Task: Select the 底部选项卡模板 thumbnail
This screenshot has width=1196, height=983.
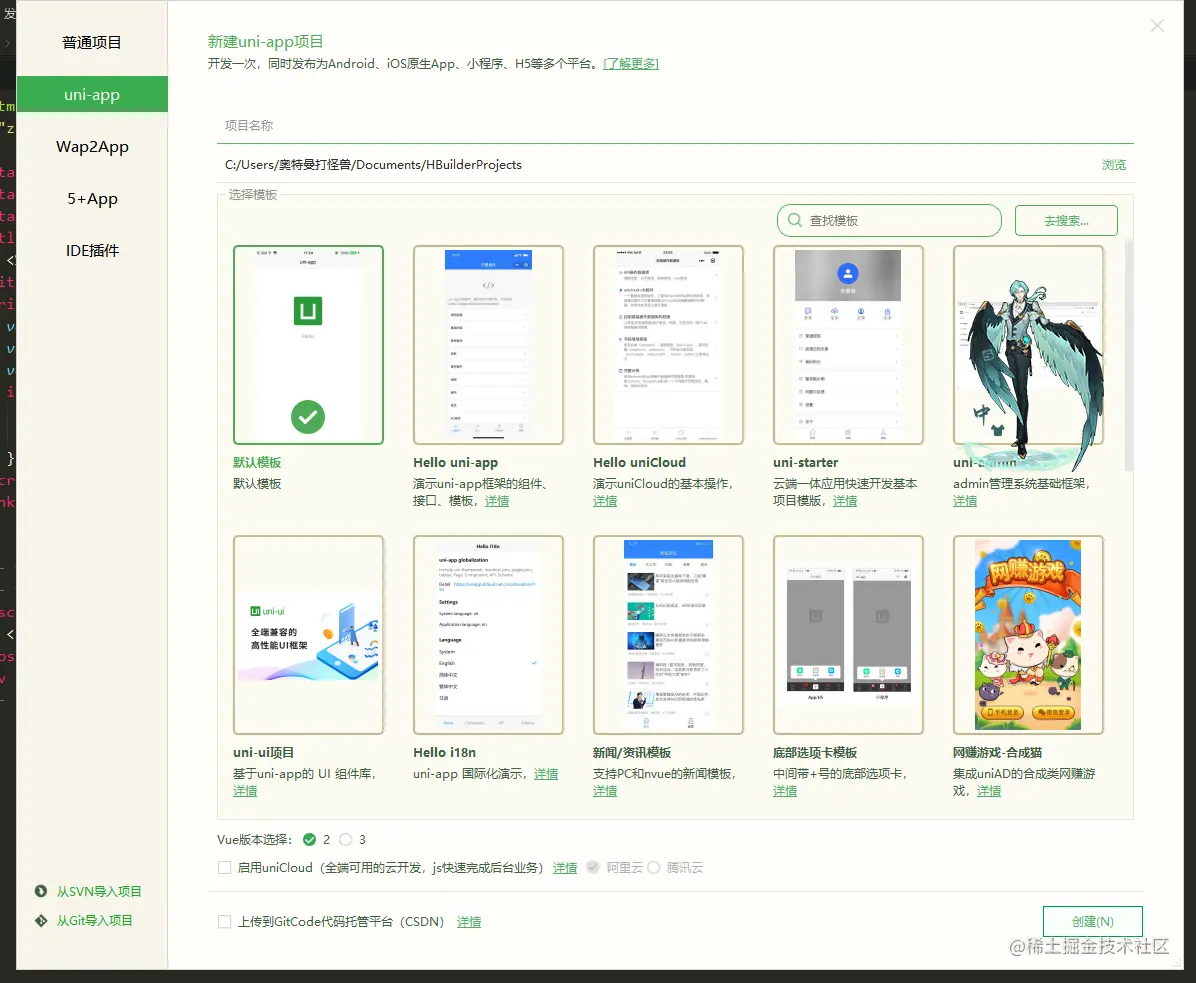Action: click(x=848, y=634)
